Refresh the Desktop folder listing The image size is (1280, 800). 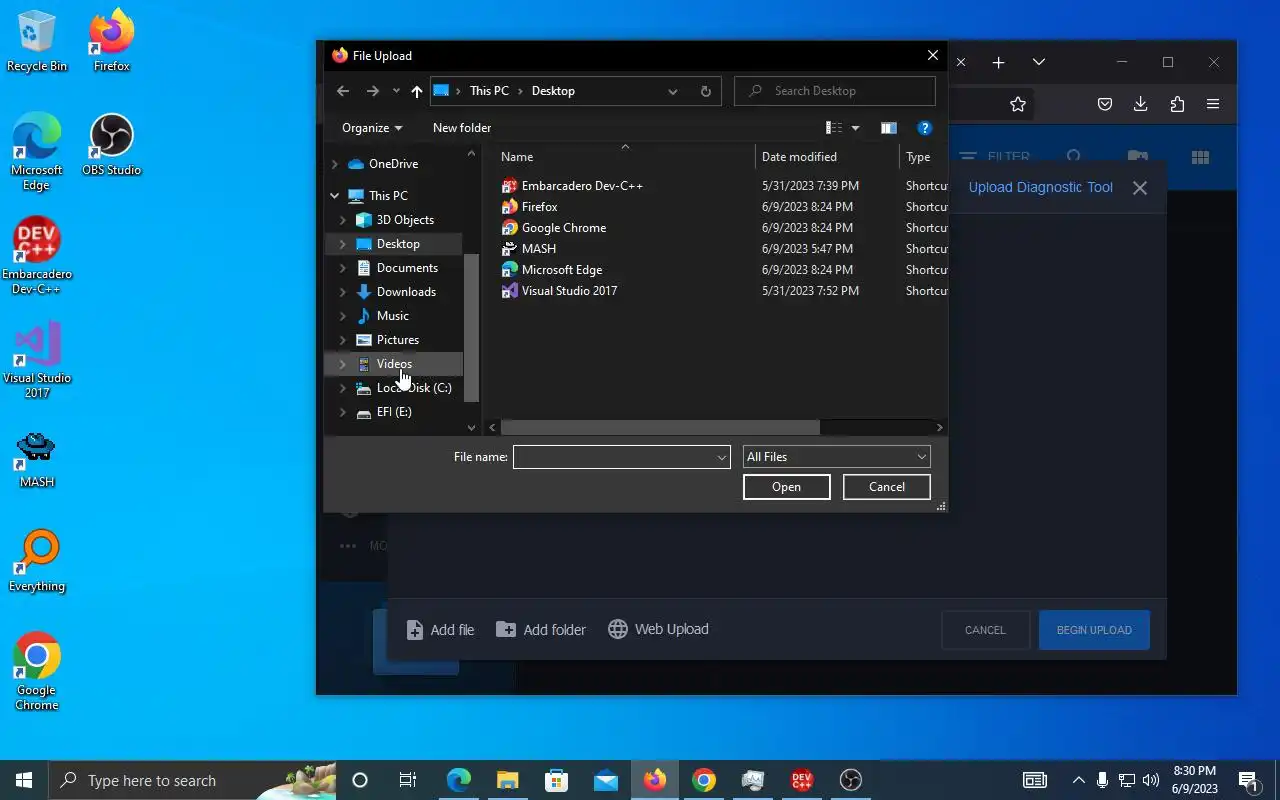tap(705, 91)
